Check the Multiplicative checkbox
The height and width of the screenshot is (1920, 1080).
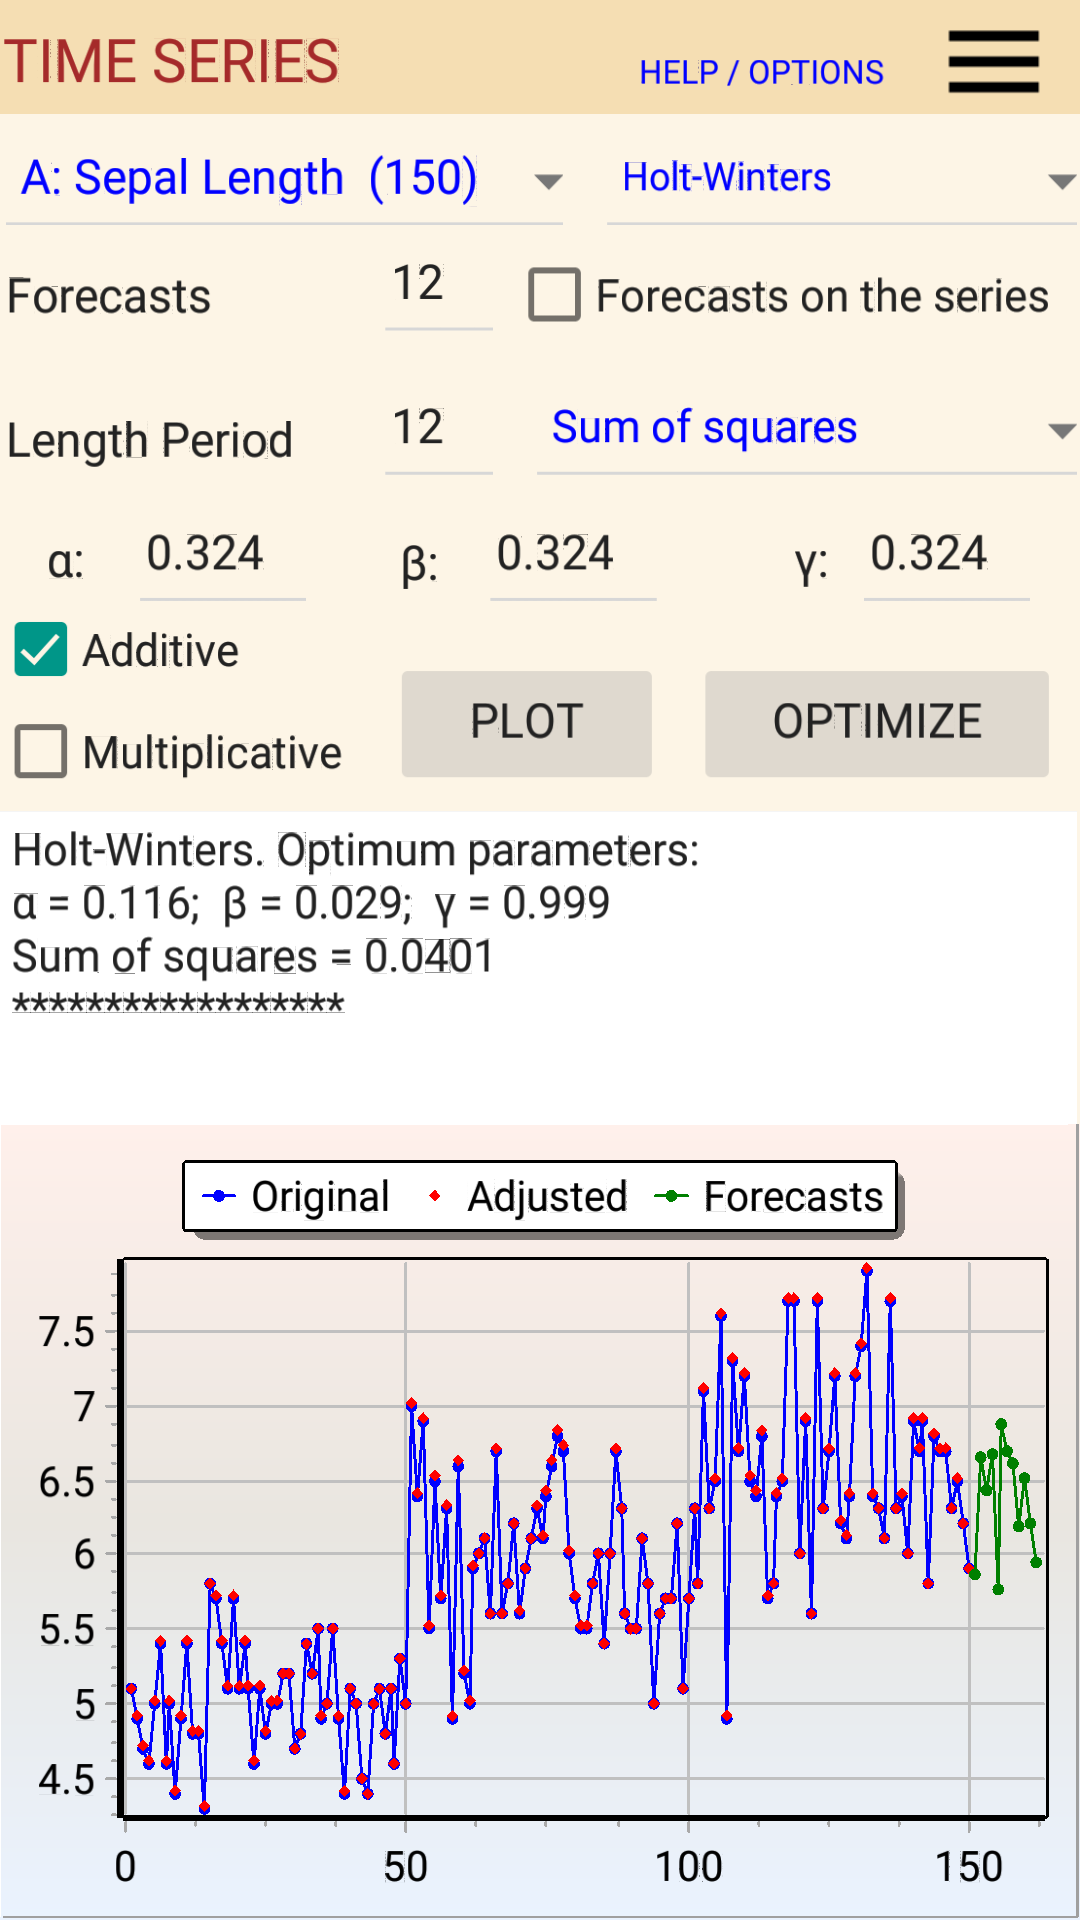pos(41,751)
